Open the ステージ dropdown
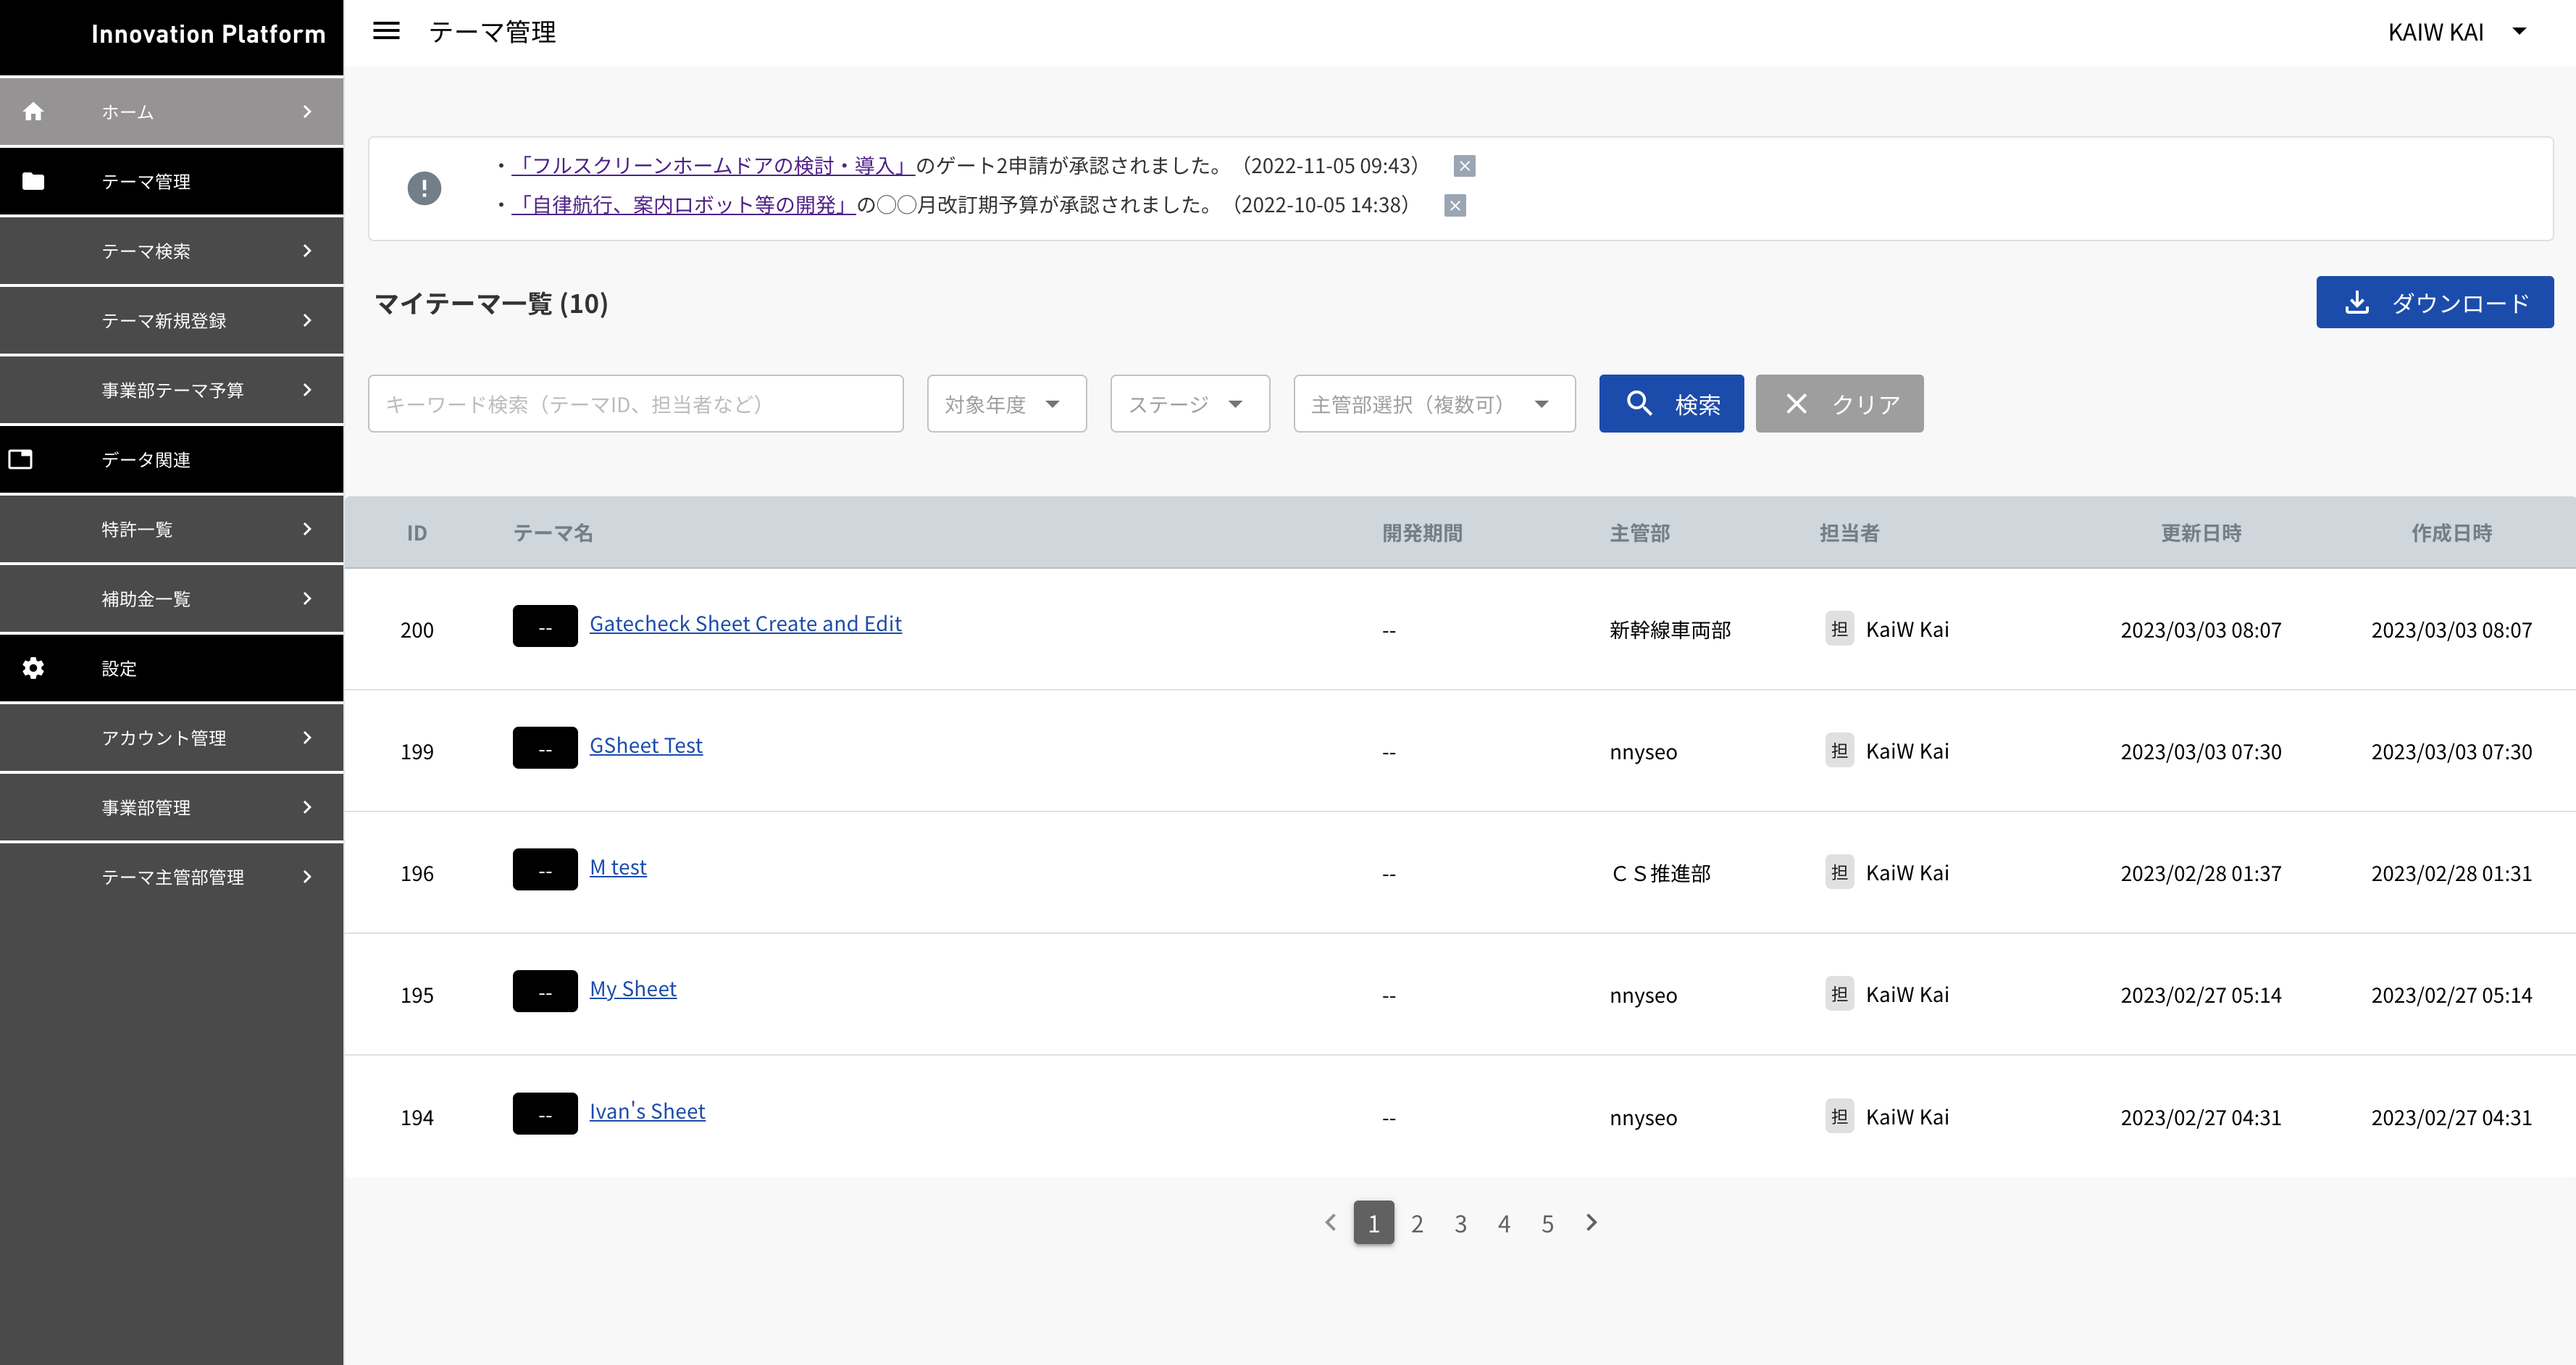2576x1365 pixels. point(1189,404)
